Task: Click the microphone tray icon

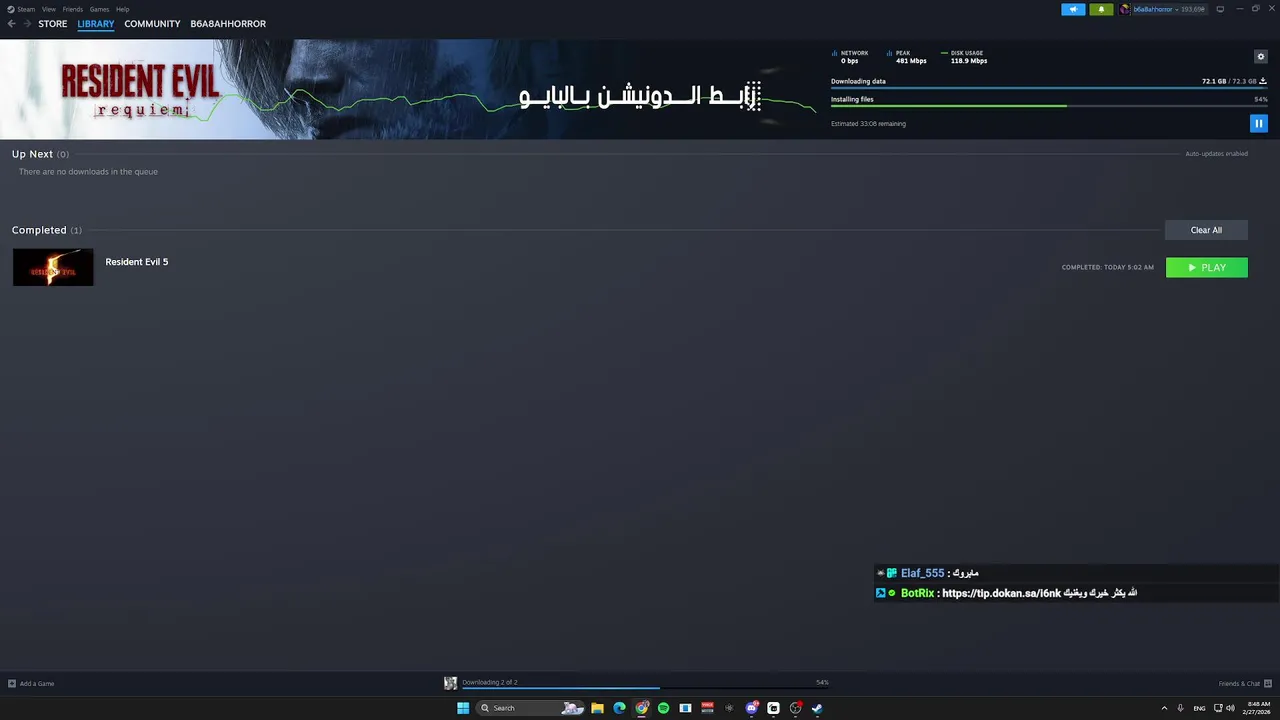Action: tap(1181, 708)
